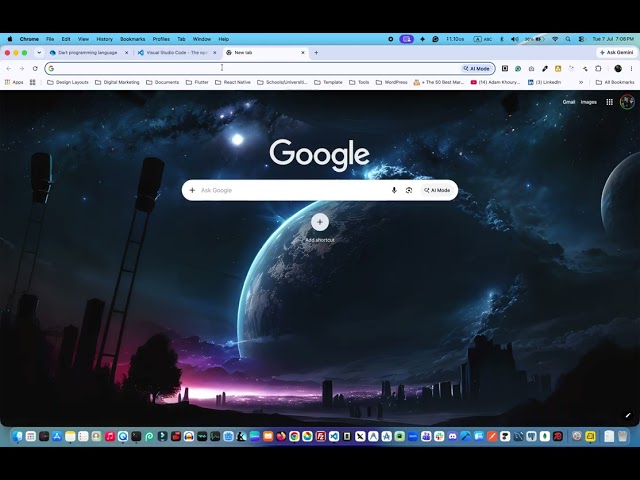Click the browser forward arrow
The height and width of the screenshot is (480, 640).
(x=22, y=69)
